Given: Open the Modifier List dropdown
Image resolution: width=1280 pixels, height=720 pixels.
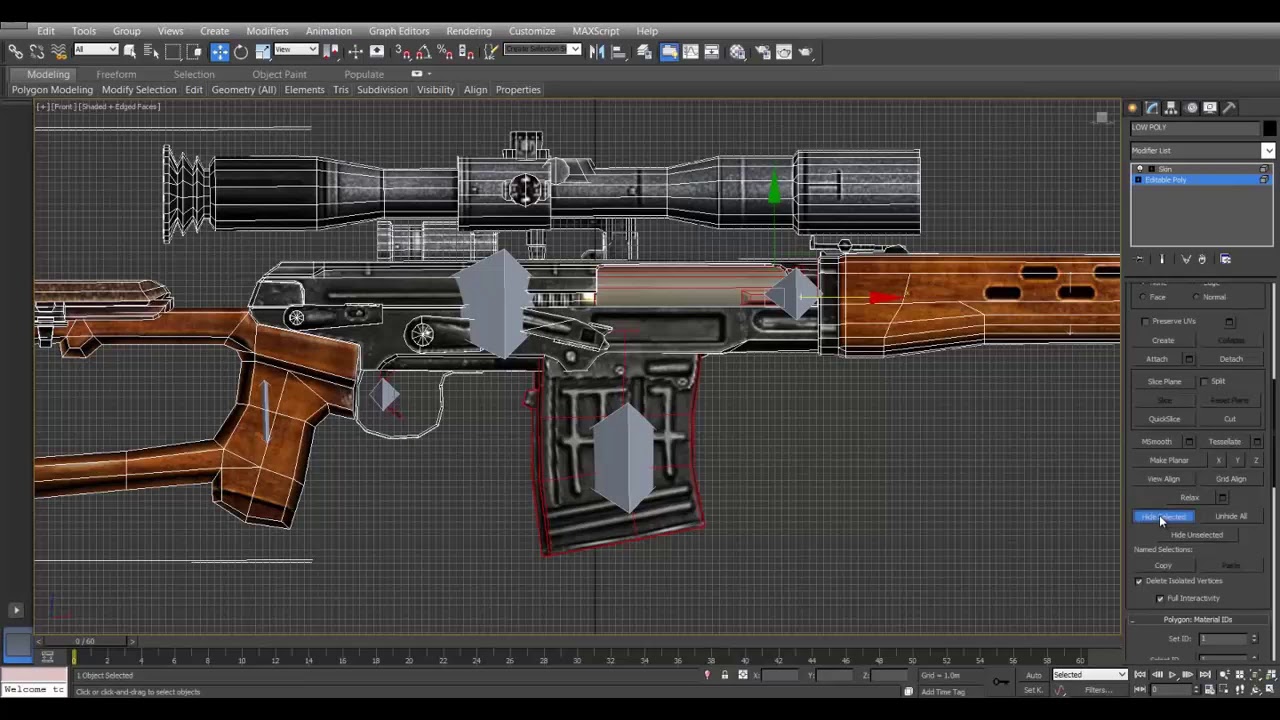Looking at the screenshot, I should [x=1269, y=150].
